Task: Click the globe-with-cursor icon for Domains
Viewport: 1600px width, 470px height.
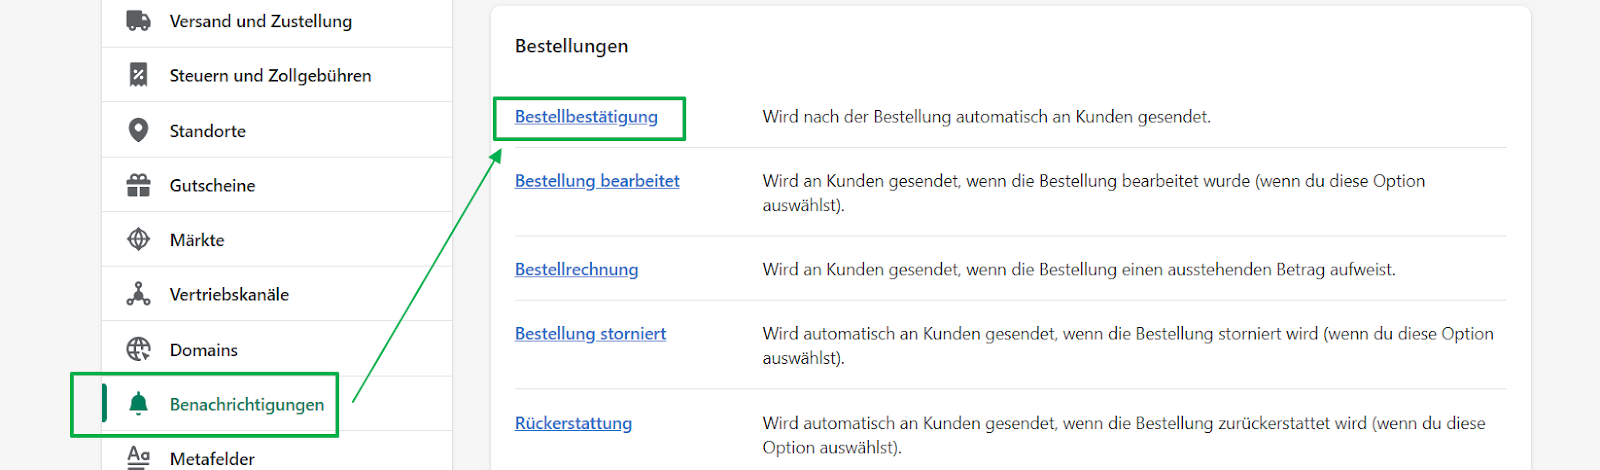Action: pyautogui.click(x=139, y=349)
